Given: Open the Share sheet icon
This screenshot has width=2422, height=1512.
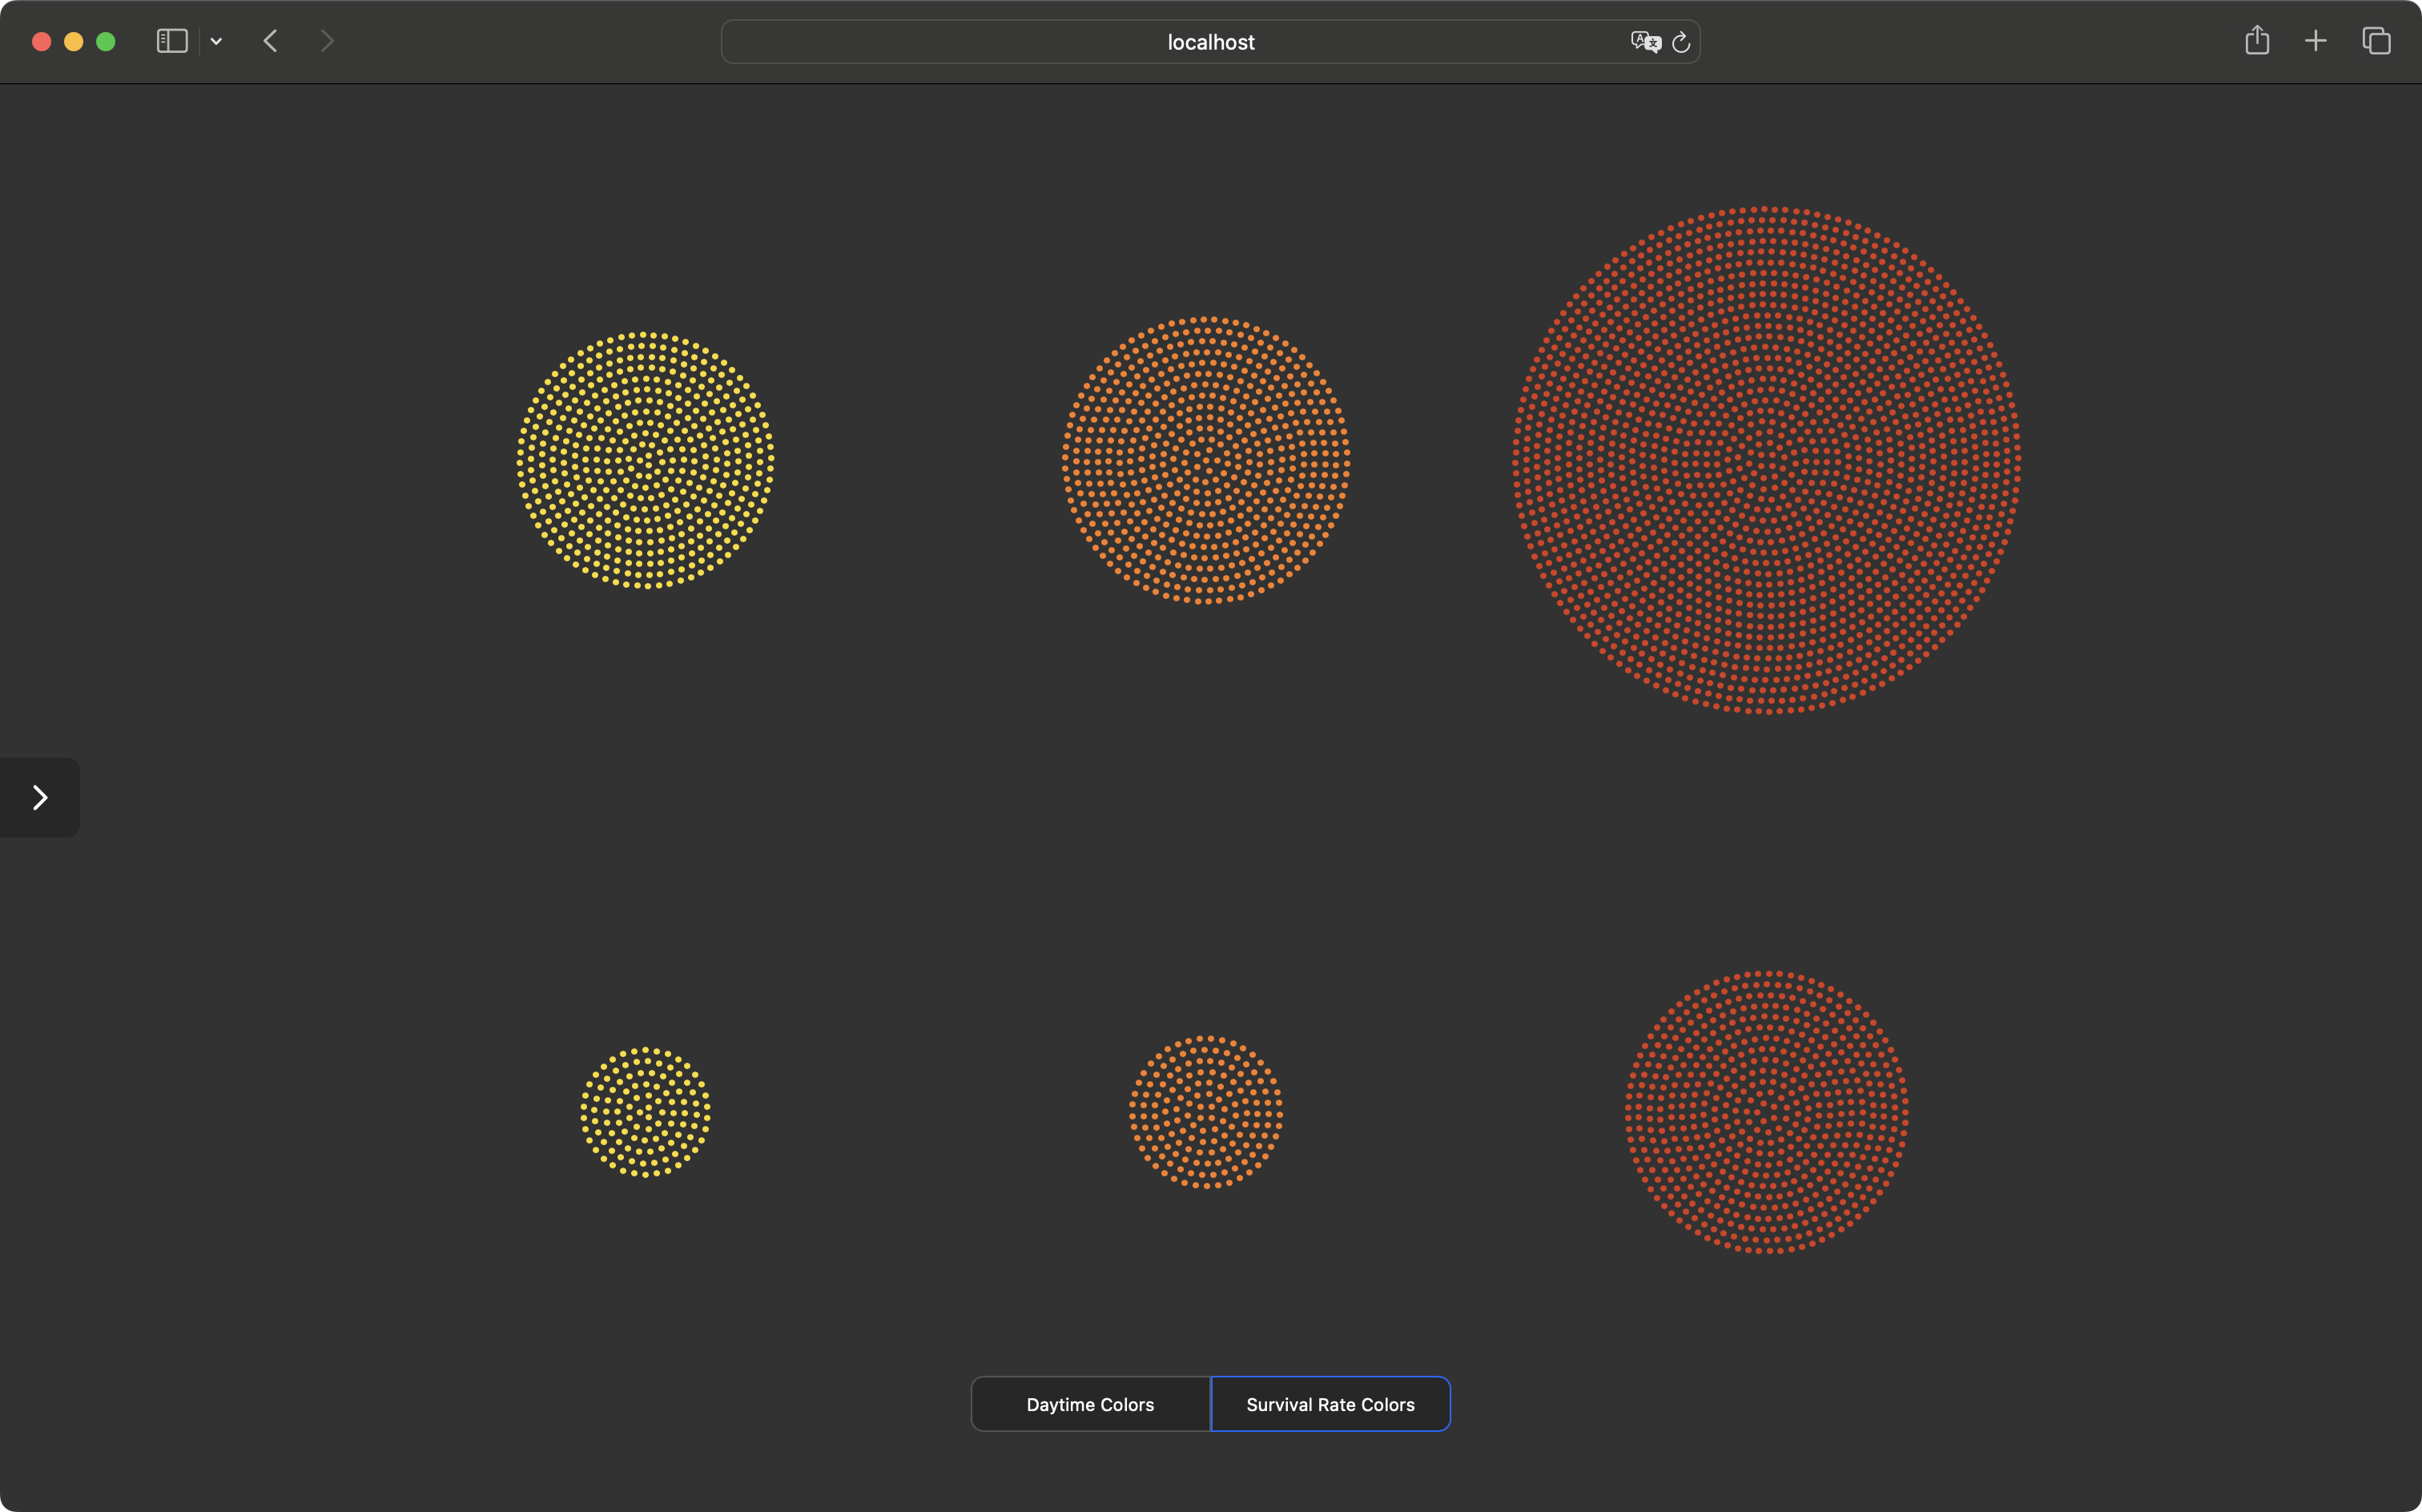Looking at the screenshot, I should pyautogui.click(x=2256, y=41).
